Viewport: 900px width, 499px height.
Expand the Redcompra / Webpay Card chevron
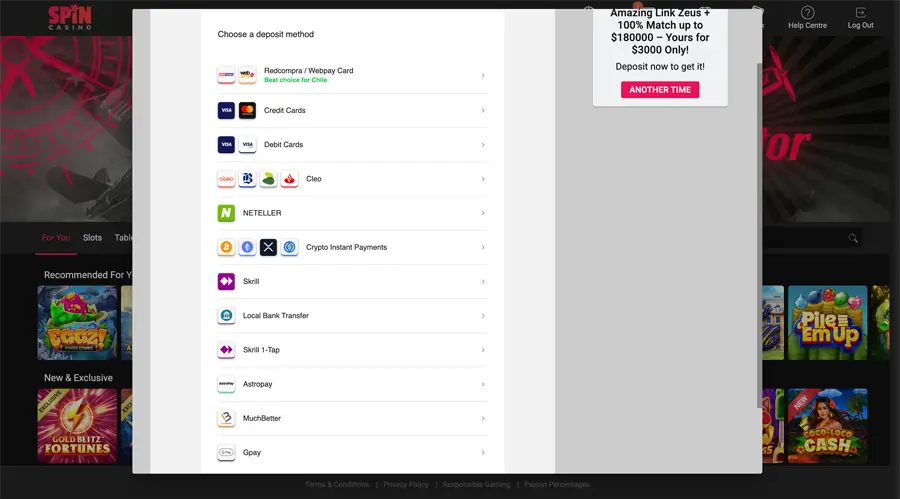pos(483,75)
